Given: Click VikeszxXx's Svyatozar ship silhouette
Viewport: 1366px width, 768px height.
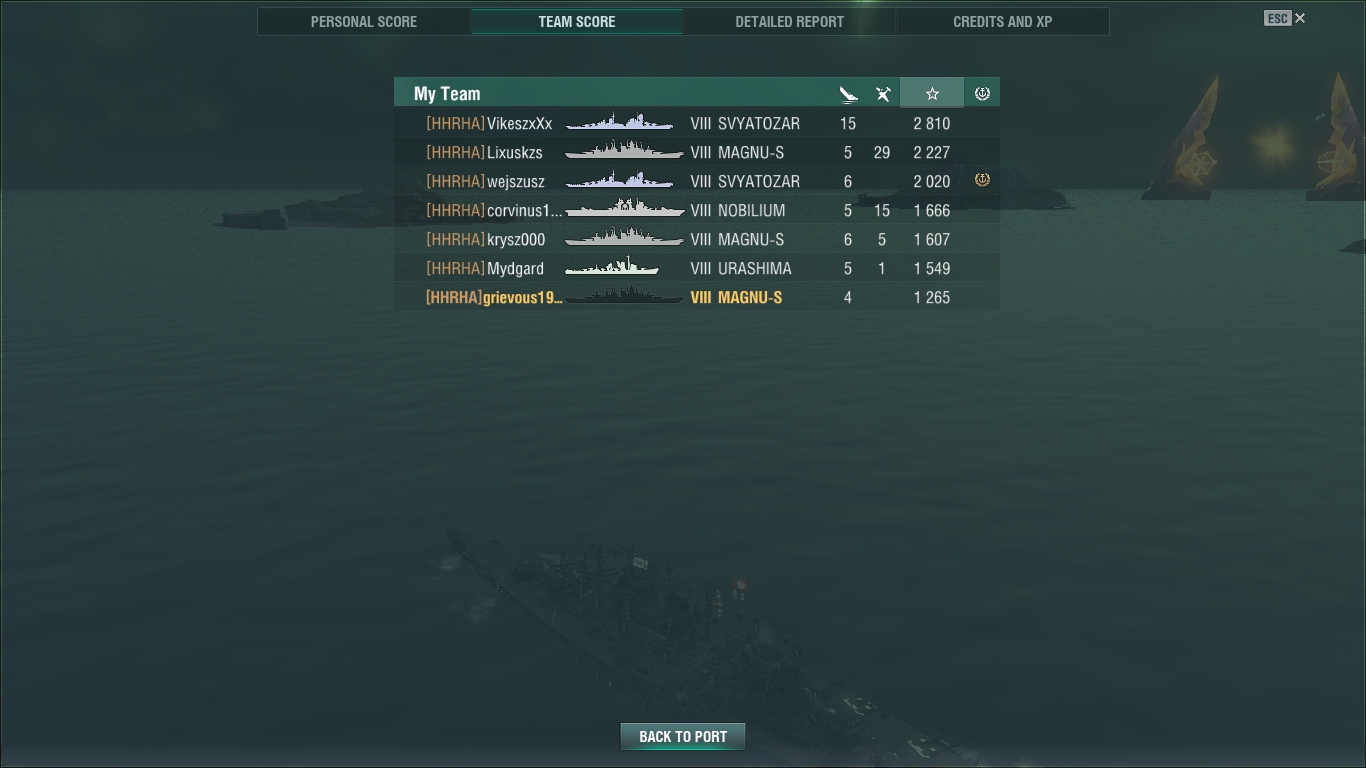Looking at the screenshot, I should [619, 123].
